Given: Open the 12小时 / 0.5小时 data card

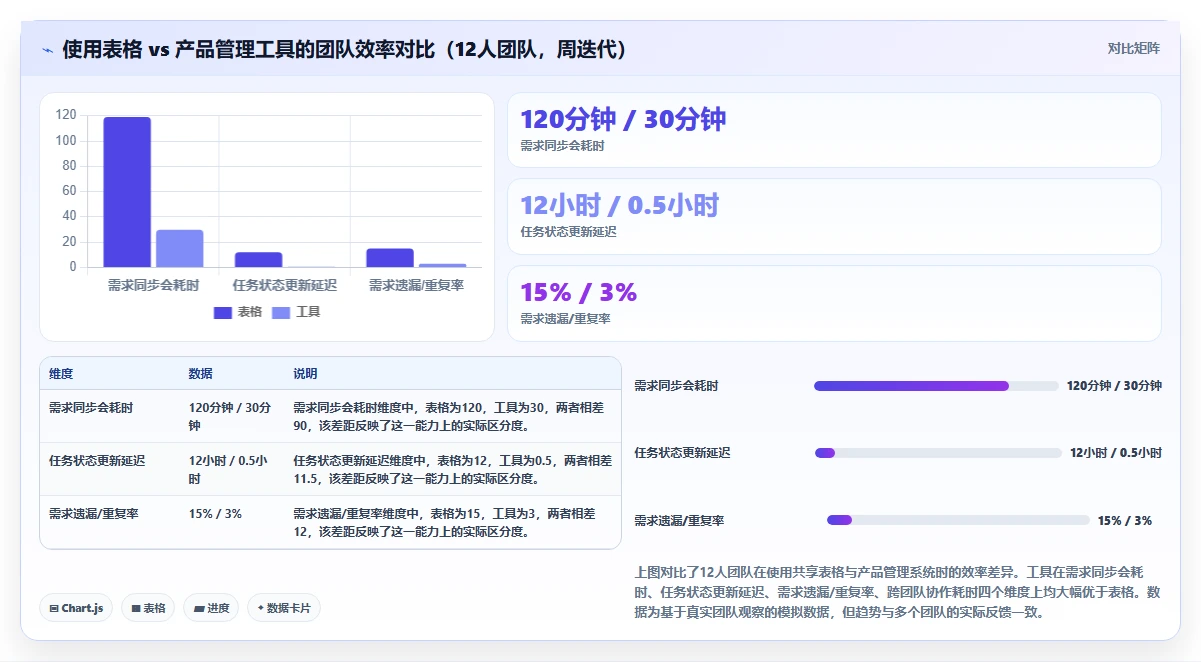Looking at the screenshot, I should click(834, 216).
